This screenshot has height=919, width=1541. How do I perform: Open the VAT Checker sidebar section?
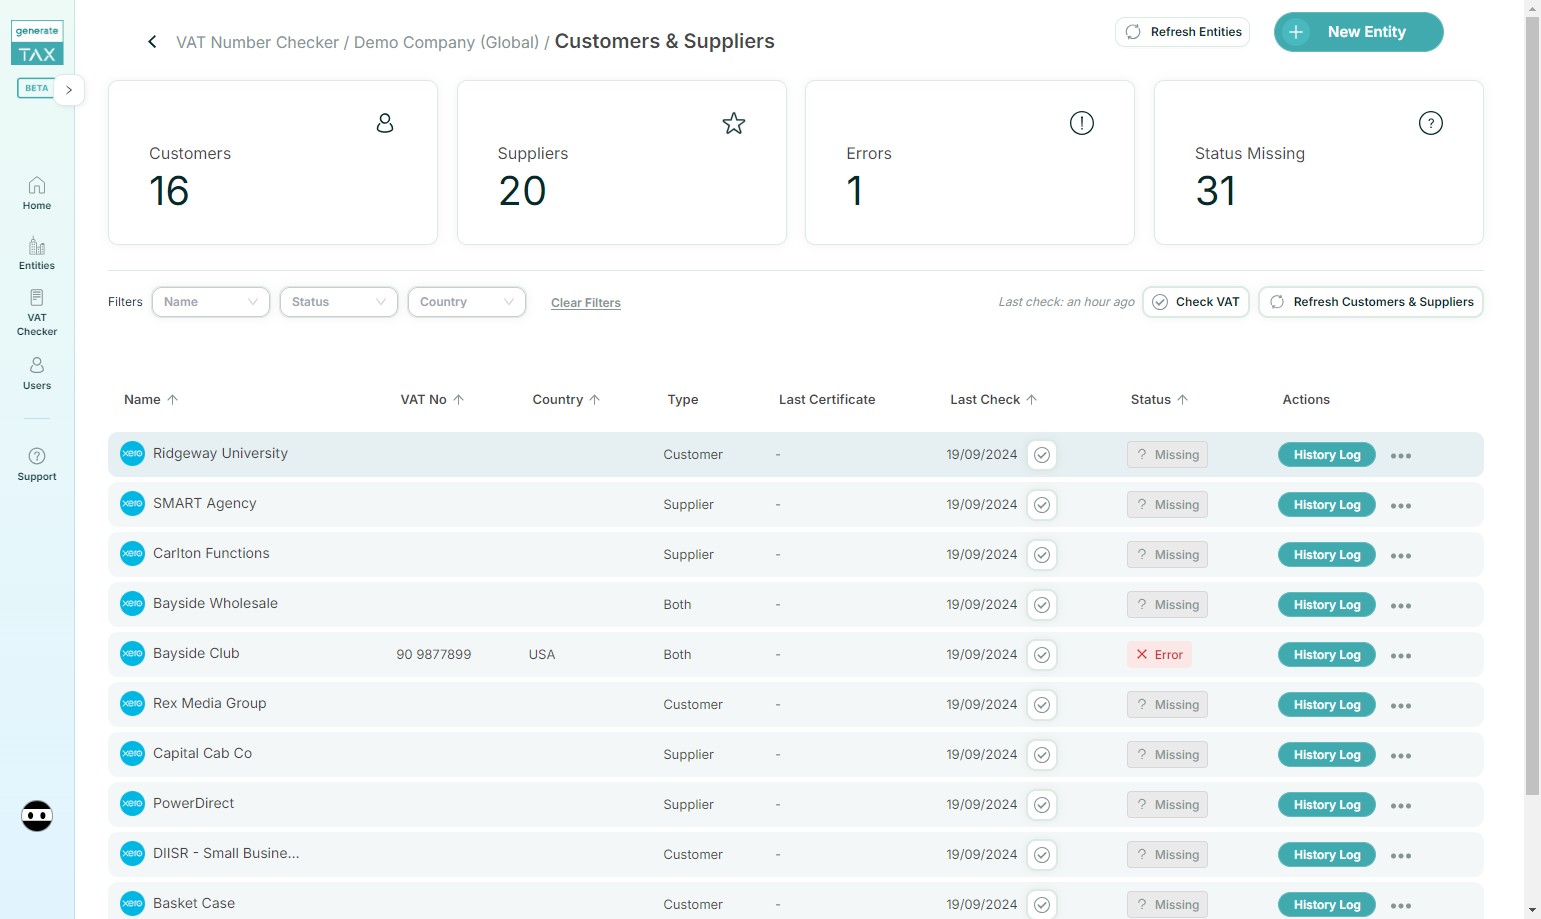point(37,312)
